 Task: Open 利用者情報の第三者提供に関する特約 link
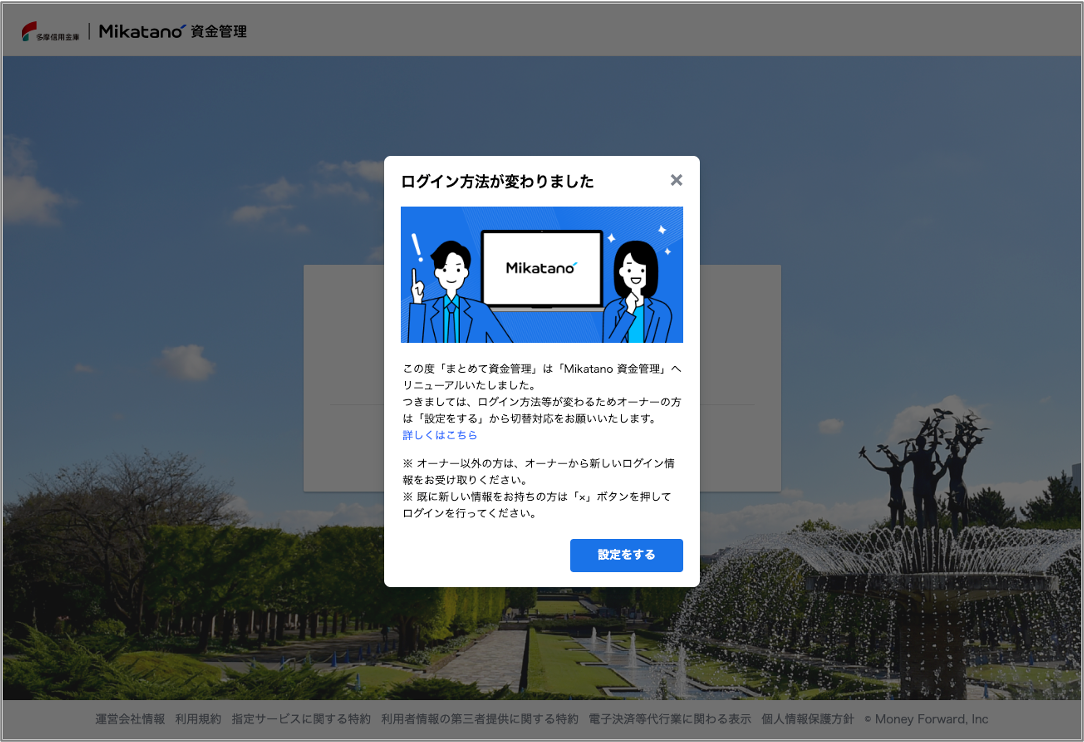[479, 719]
